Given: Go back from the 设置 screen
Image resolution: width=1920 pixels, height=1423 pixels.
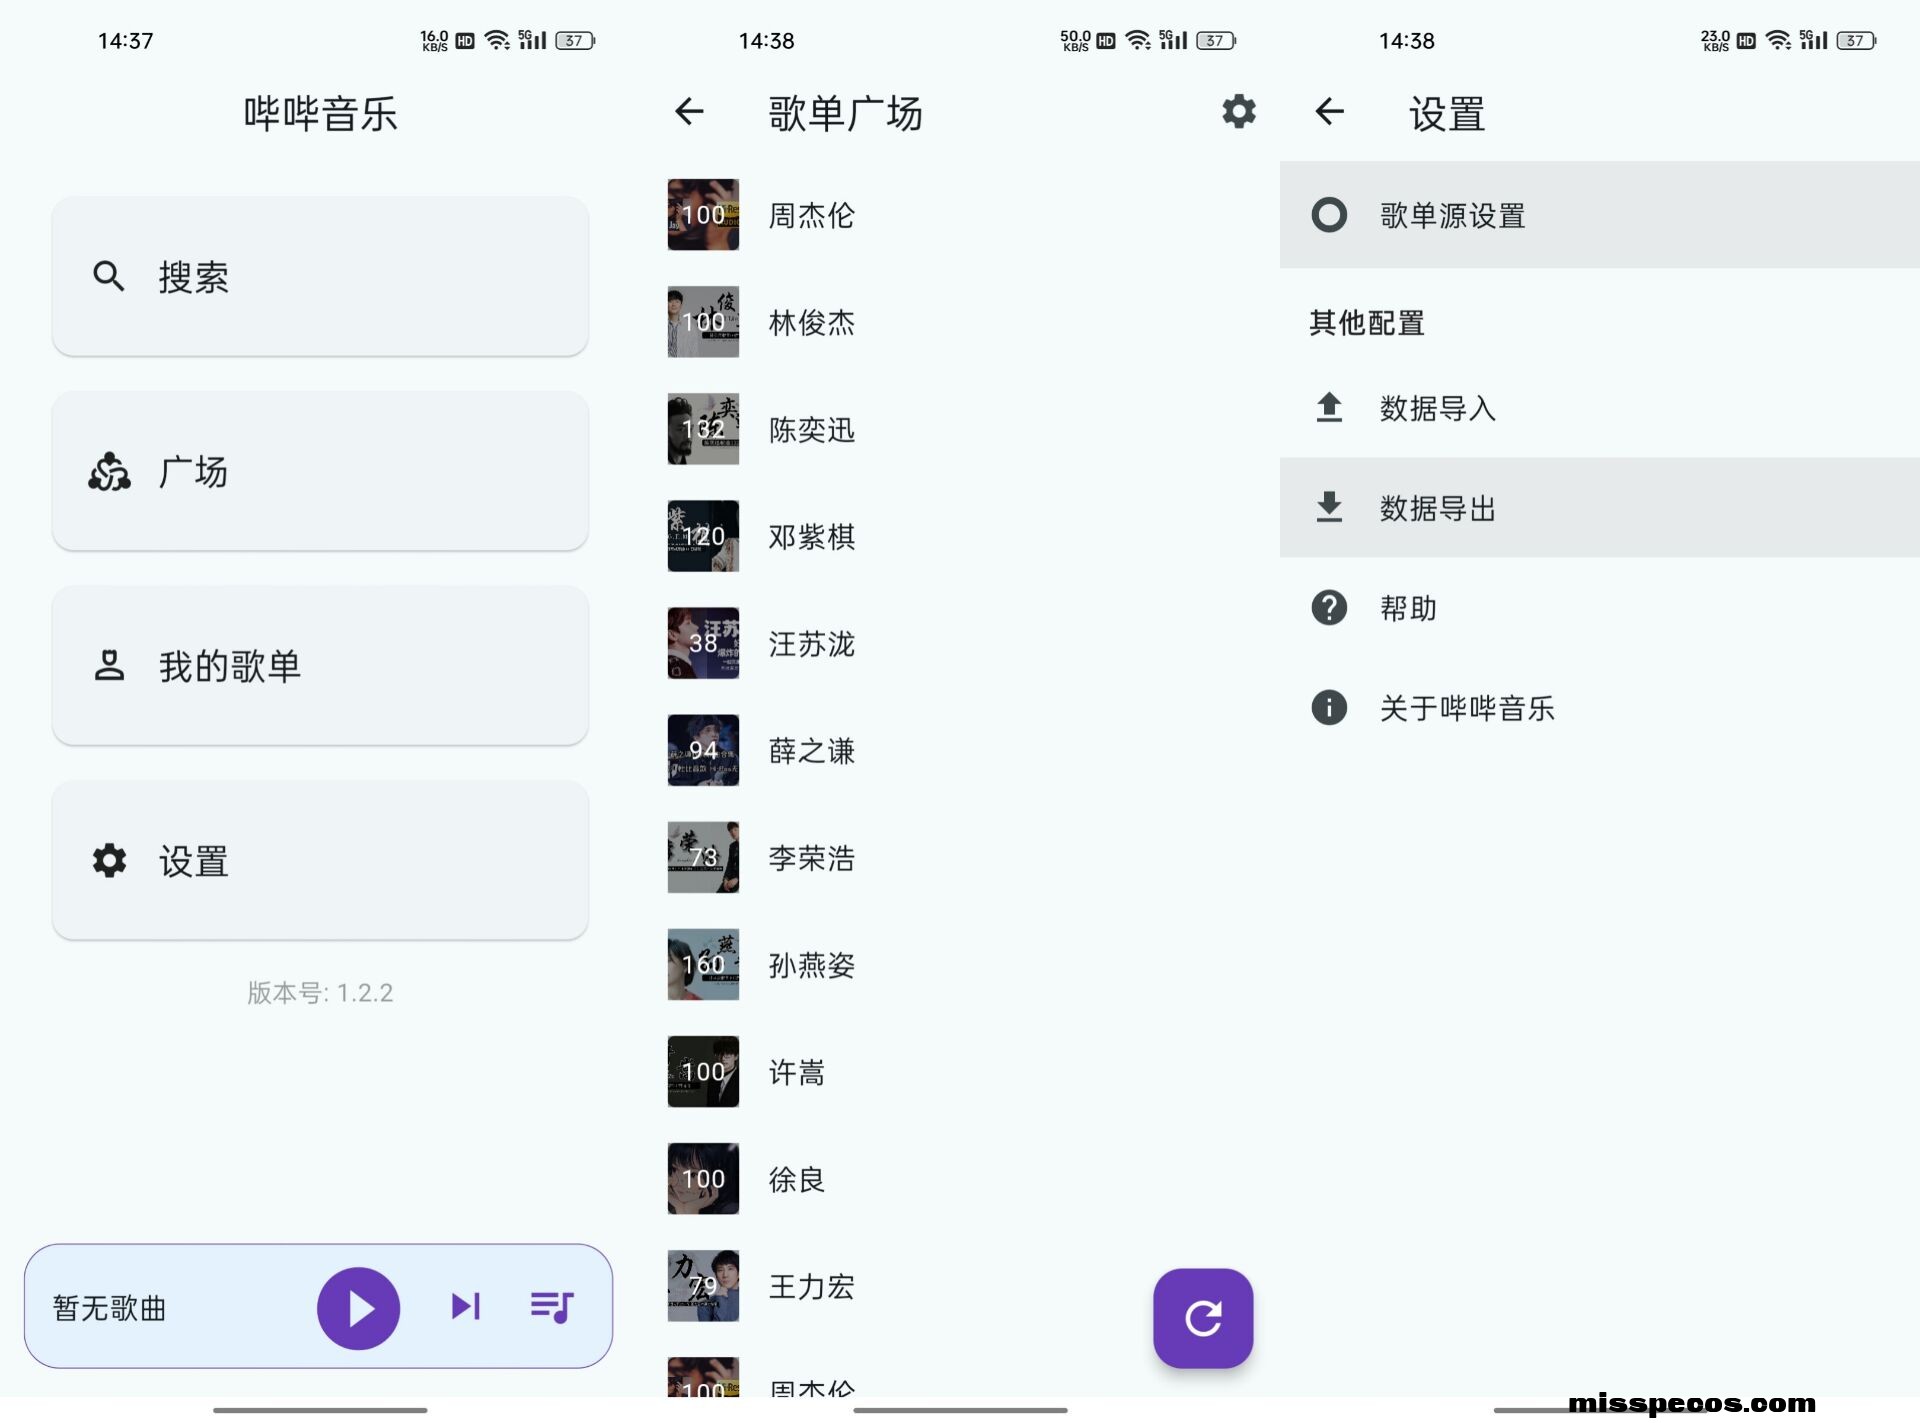Looking at the screenshot, I should 1329,111.
